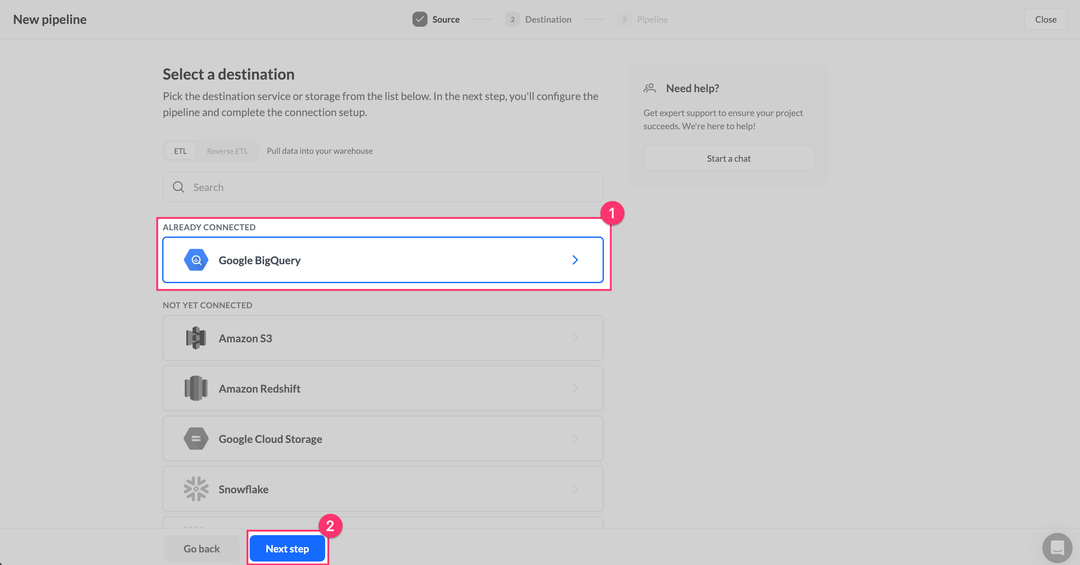Click the Need help? heading
1080x565 pixels.
click(x=692, y=88)
